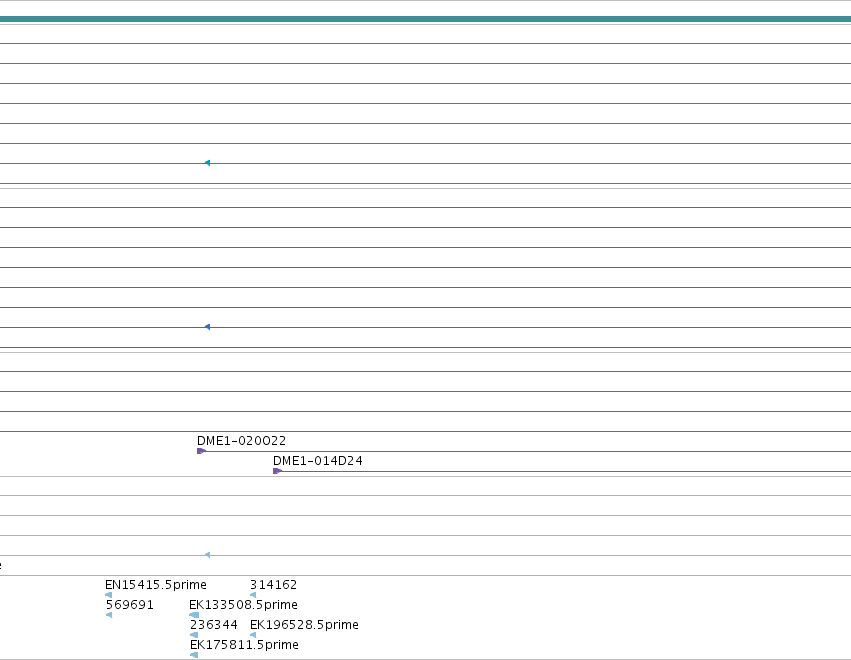
Task: Click the arrow marker under 569691
Action: 109,615
